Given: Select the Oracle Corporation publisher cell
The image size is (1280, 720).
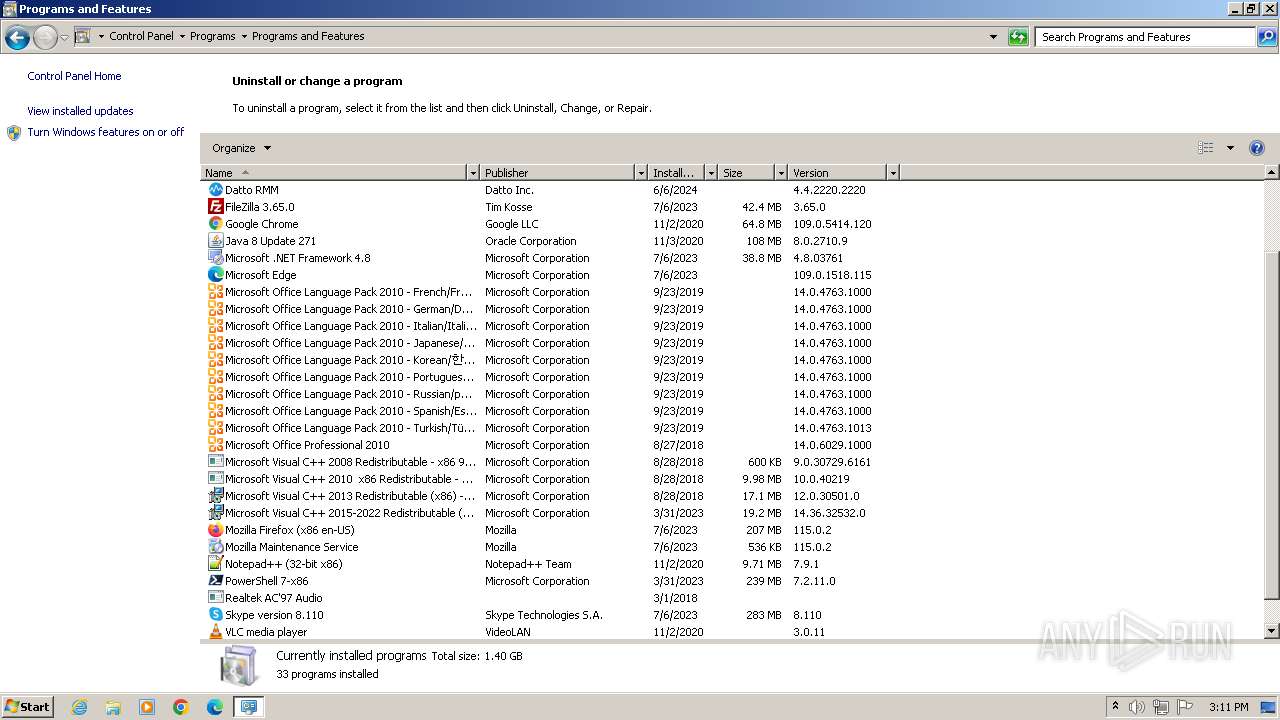Looking at the screenshot, I should point(531,241).
